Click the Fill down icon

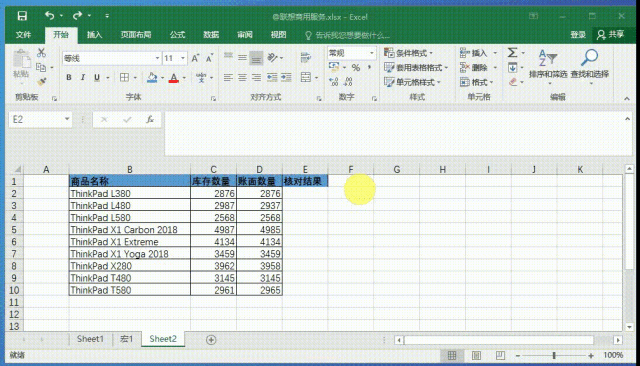(x=513, y=67)
